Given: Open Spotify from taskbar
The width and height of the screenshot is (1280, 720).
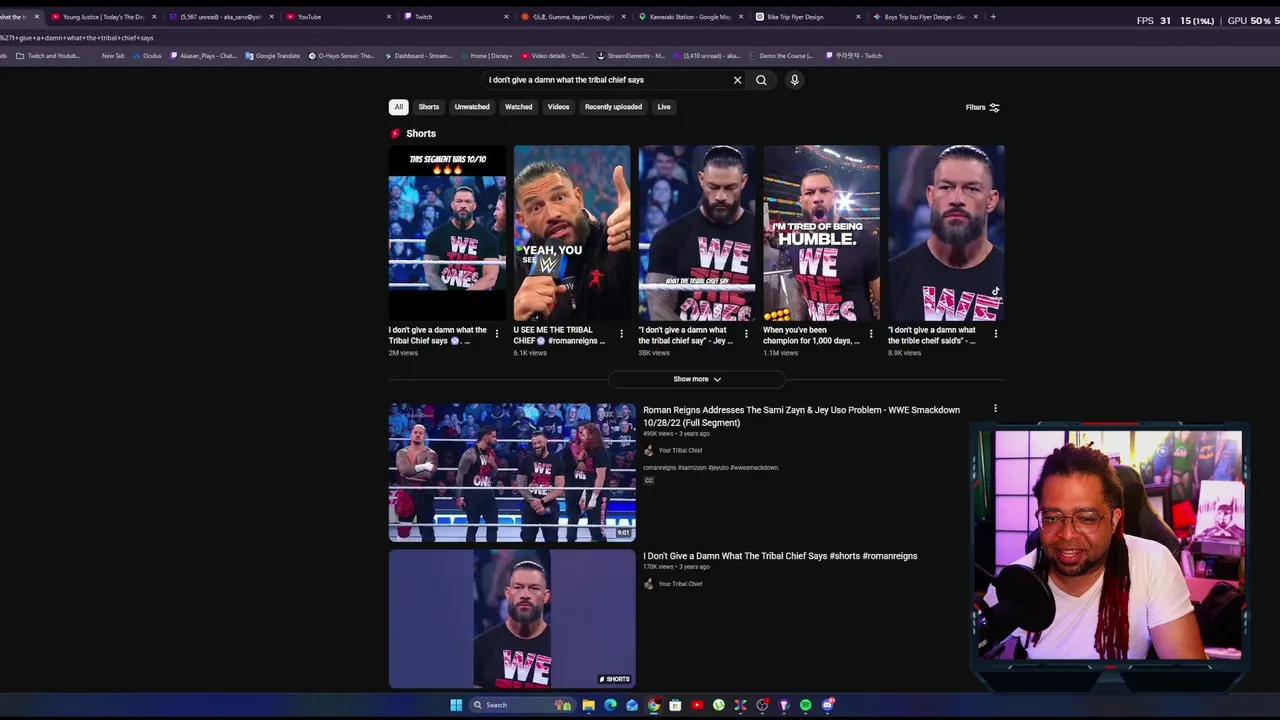Looking at the screenshot, I should [805, 705].
